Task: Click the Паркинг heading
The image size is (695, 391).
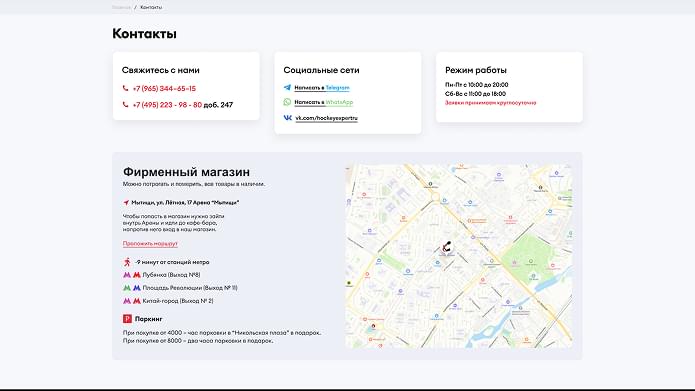Action: point(148,319)
